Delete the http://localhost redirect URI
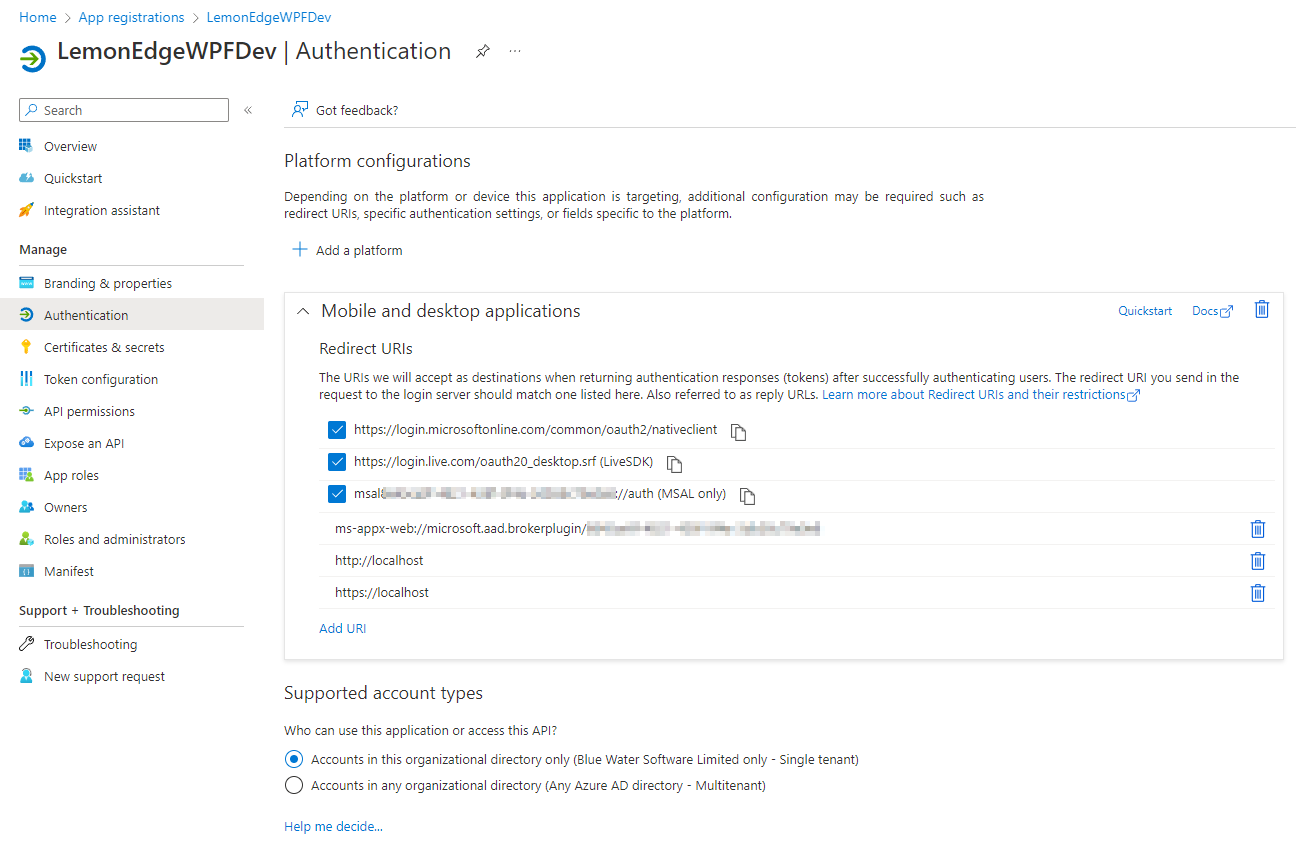 [x=1258, y=561]
